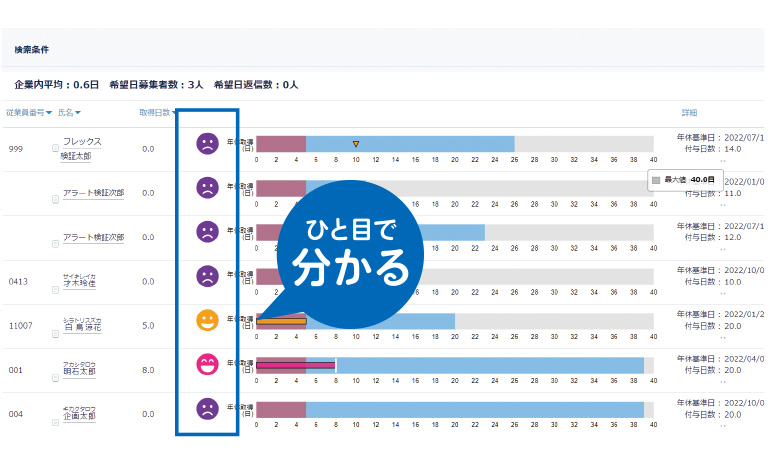Click the sad face icon for フレックス検証太郎

click(x=207, y=143)
